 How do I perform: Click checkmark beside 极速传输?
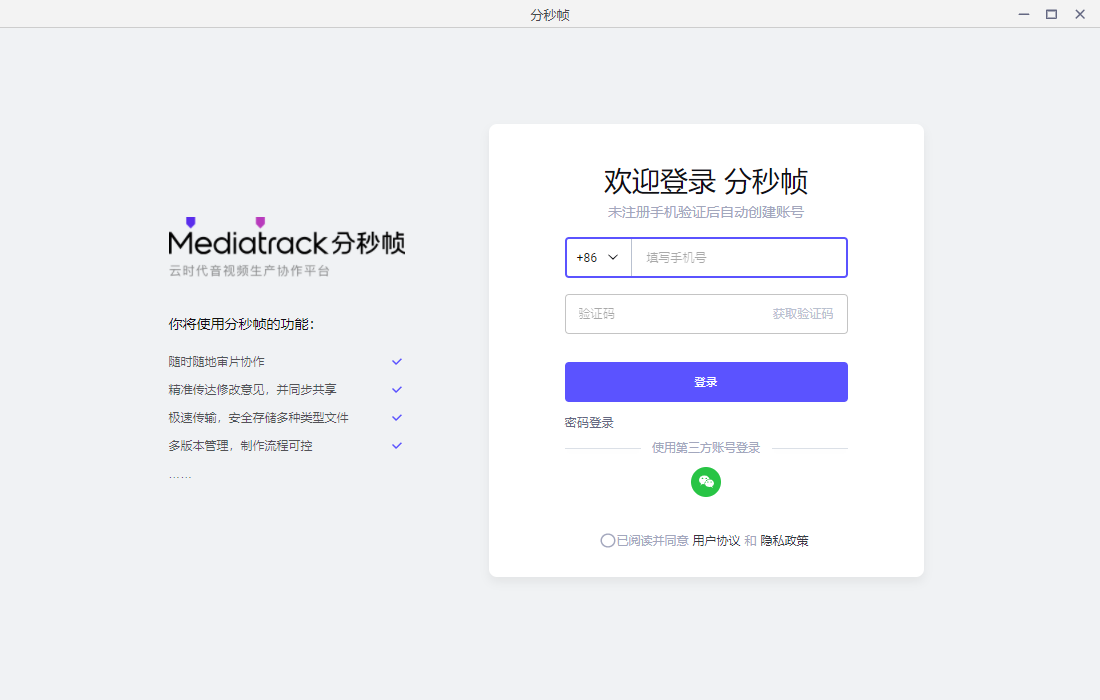pos(396,417)
